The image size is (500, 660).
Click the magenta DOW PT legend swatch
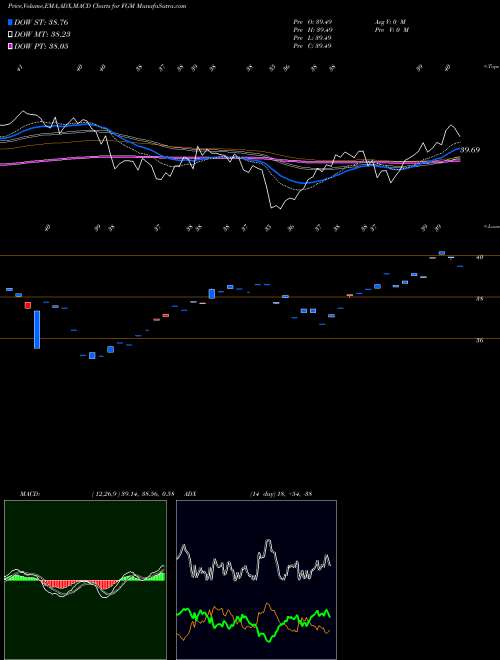(x=11, y=46)
